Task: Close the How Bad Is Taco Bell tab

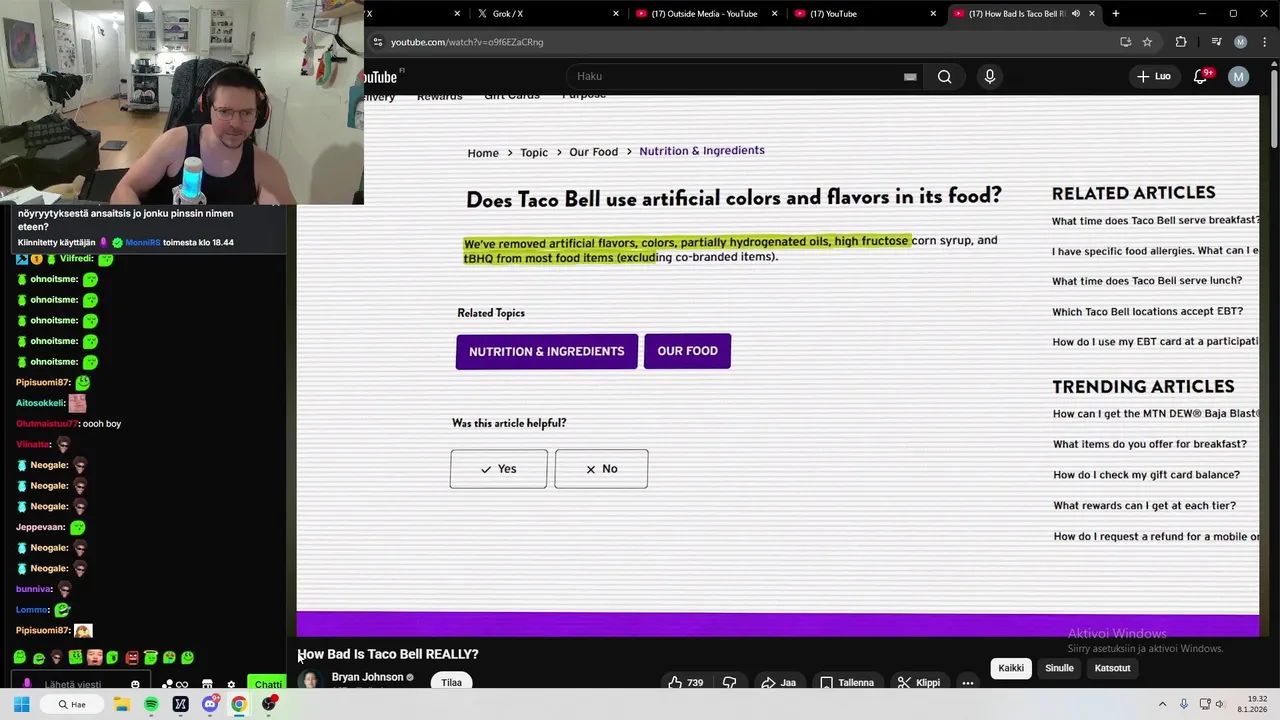Action: tap(1092, 14)
